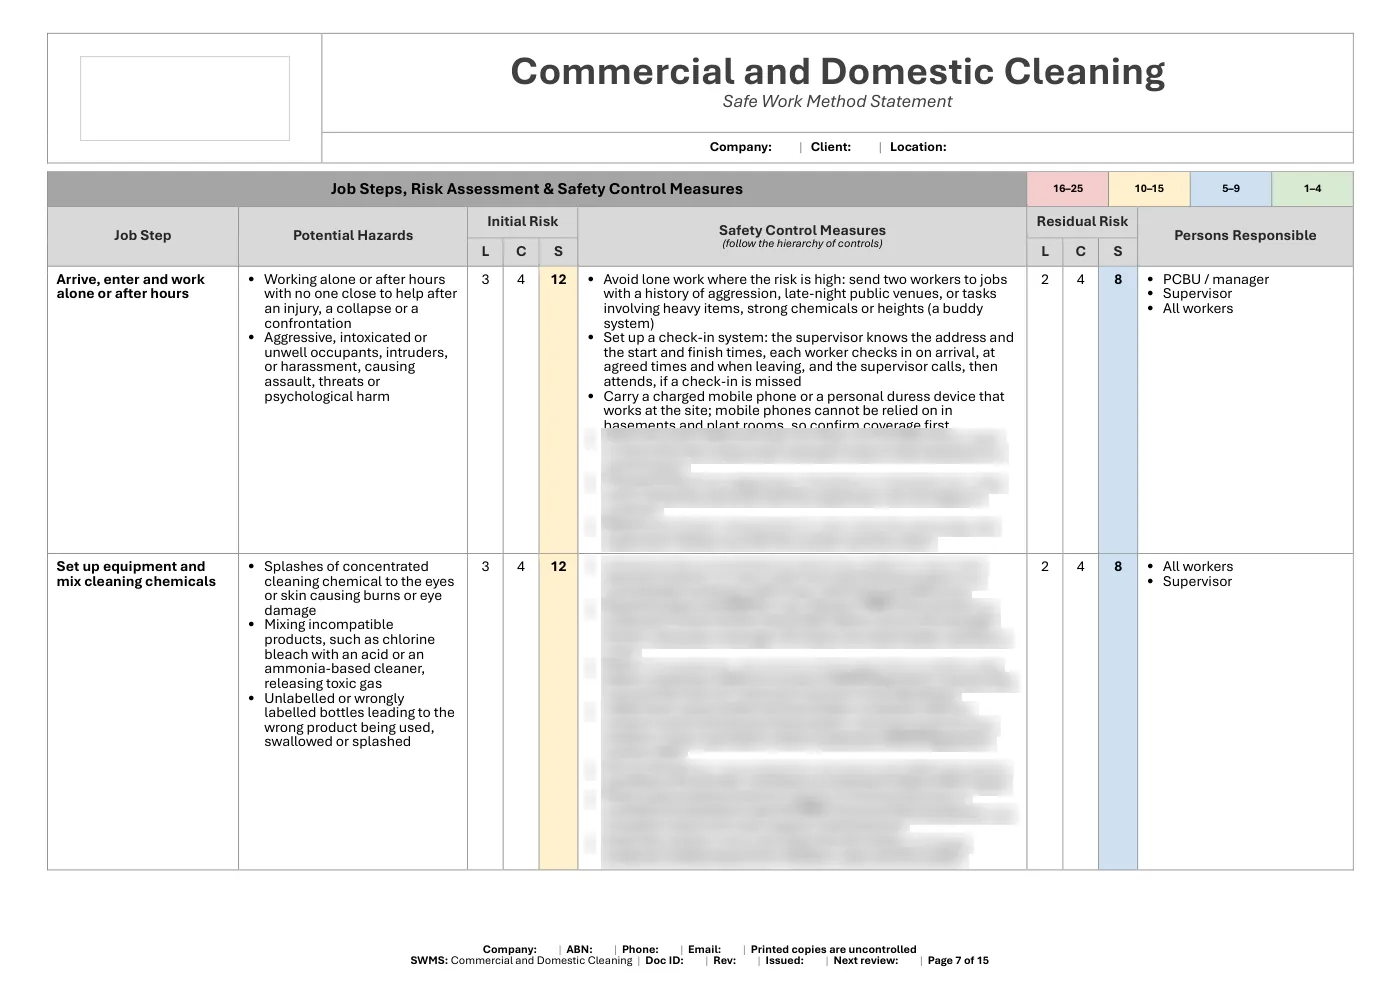This screenshot has height=990, width=1400.
Task: Select the green 1–4 risk legend swatch
Action: [1312, 189]
